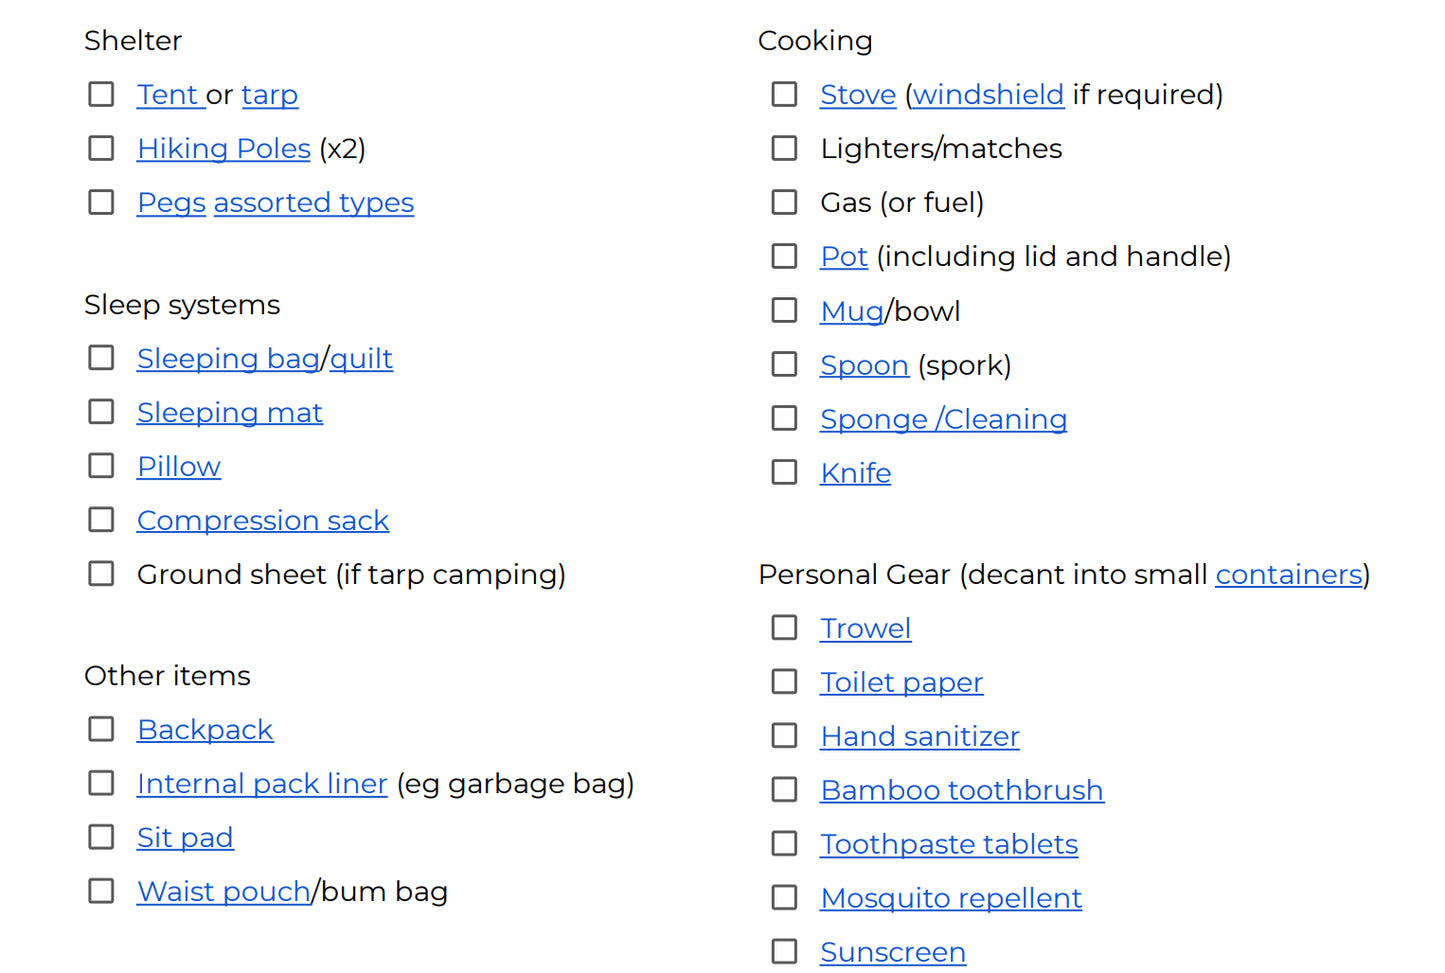Viewport: 1445px width, 973px height.
Task: Follow the Stove link
Action: [x=857, y=94]
